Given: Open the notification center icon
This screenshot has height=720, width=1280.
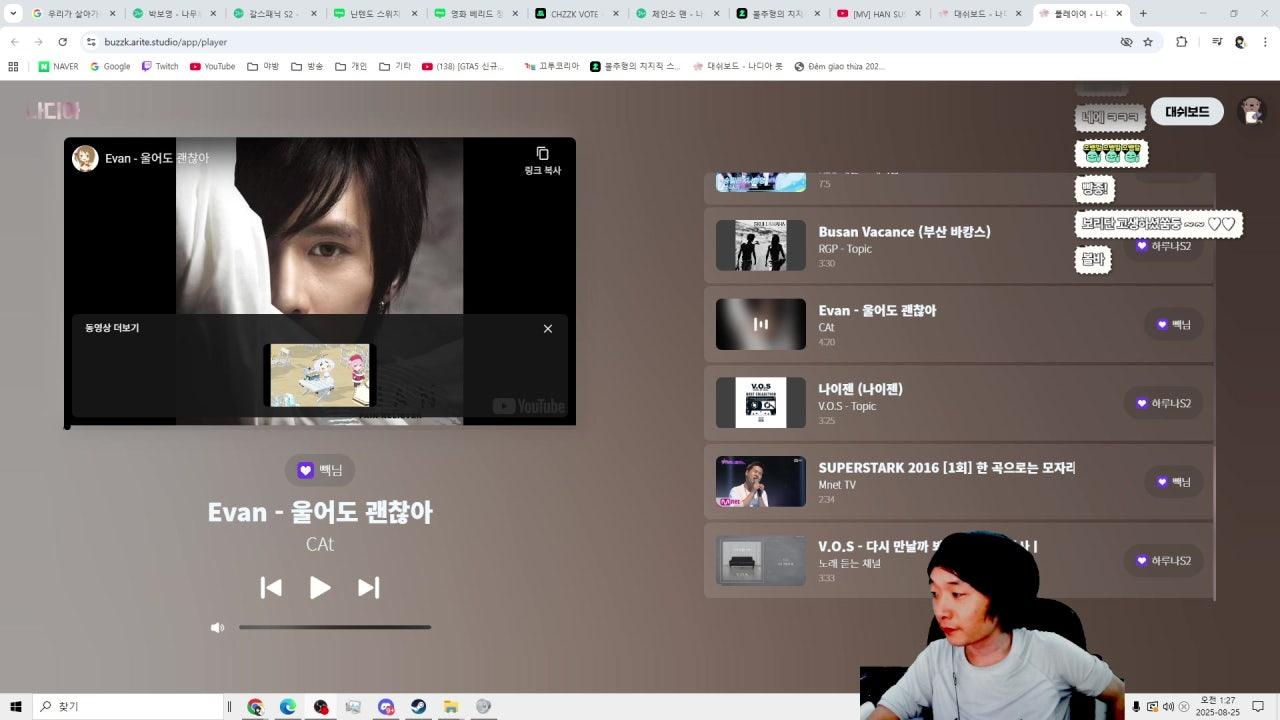Looking at the screenshot, I should click(x=1258, y=706).
